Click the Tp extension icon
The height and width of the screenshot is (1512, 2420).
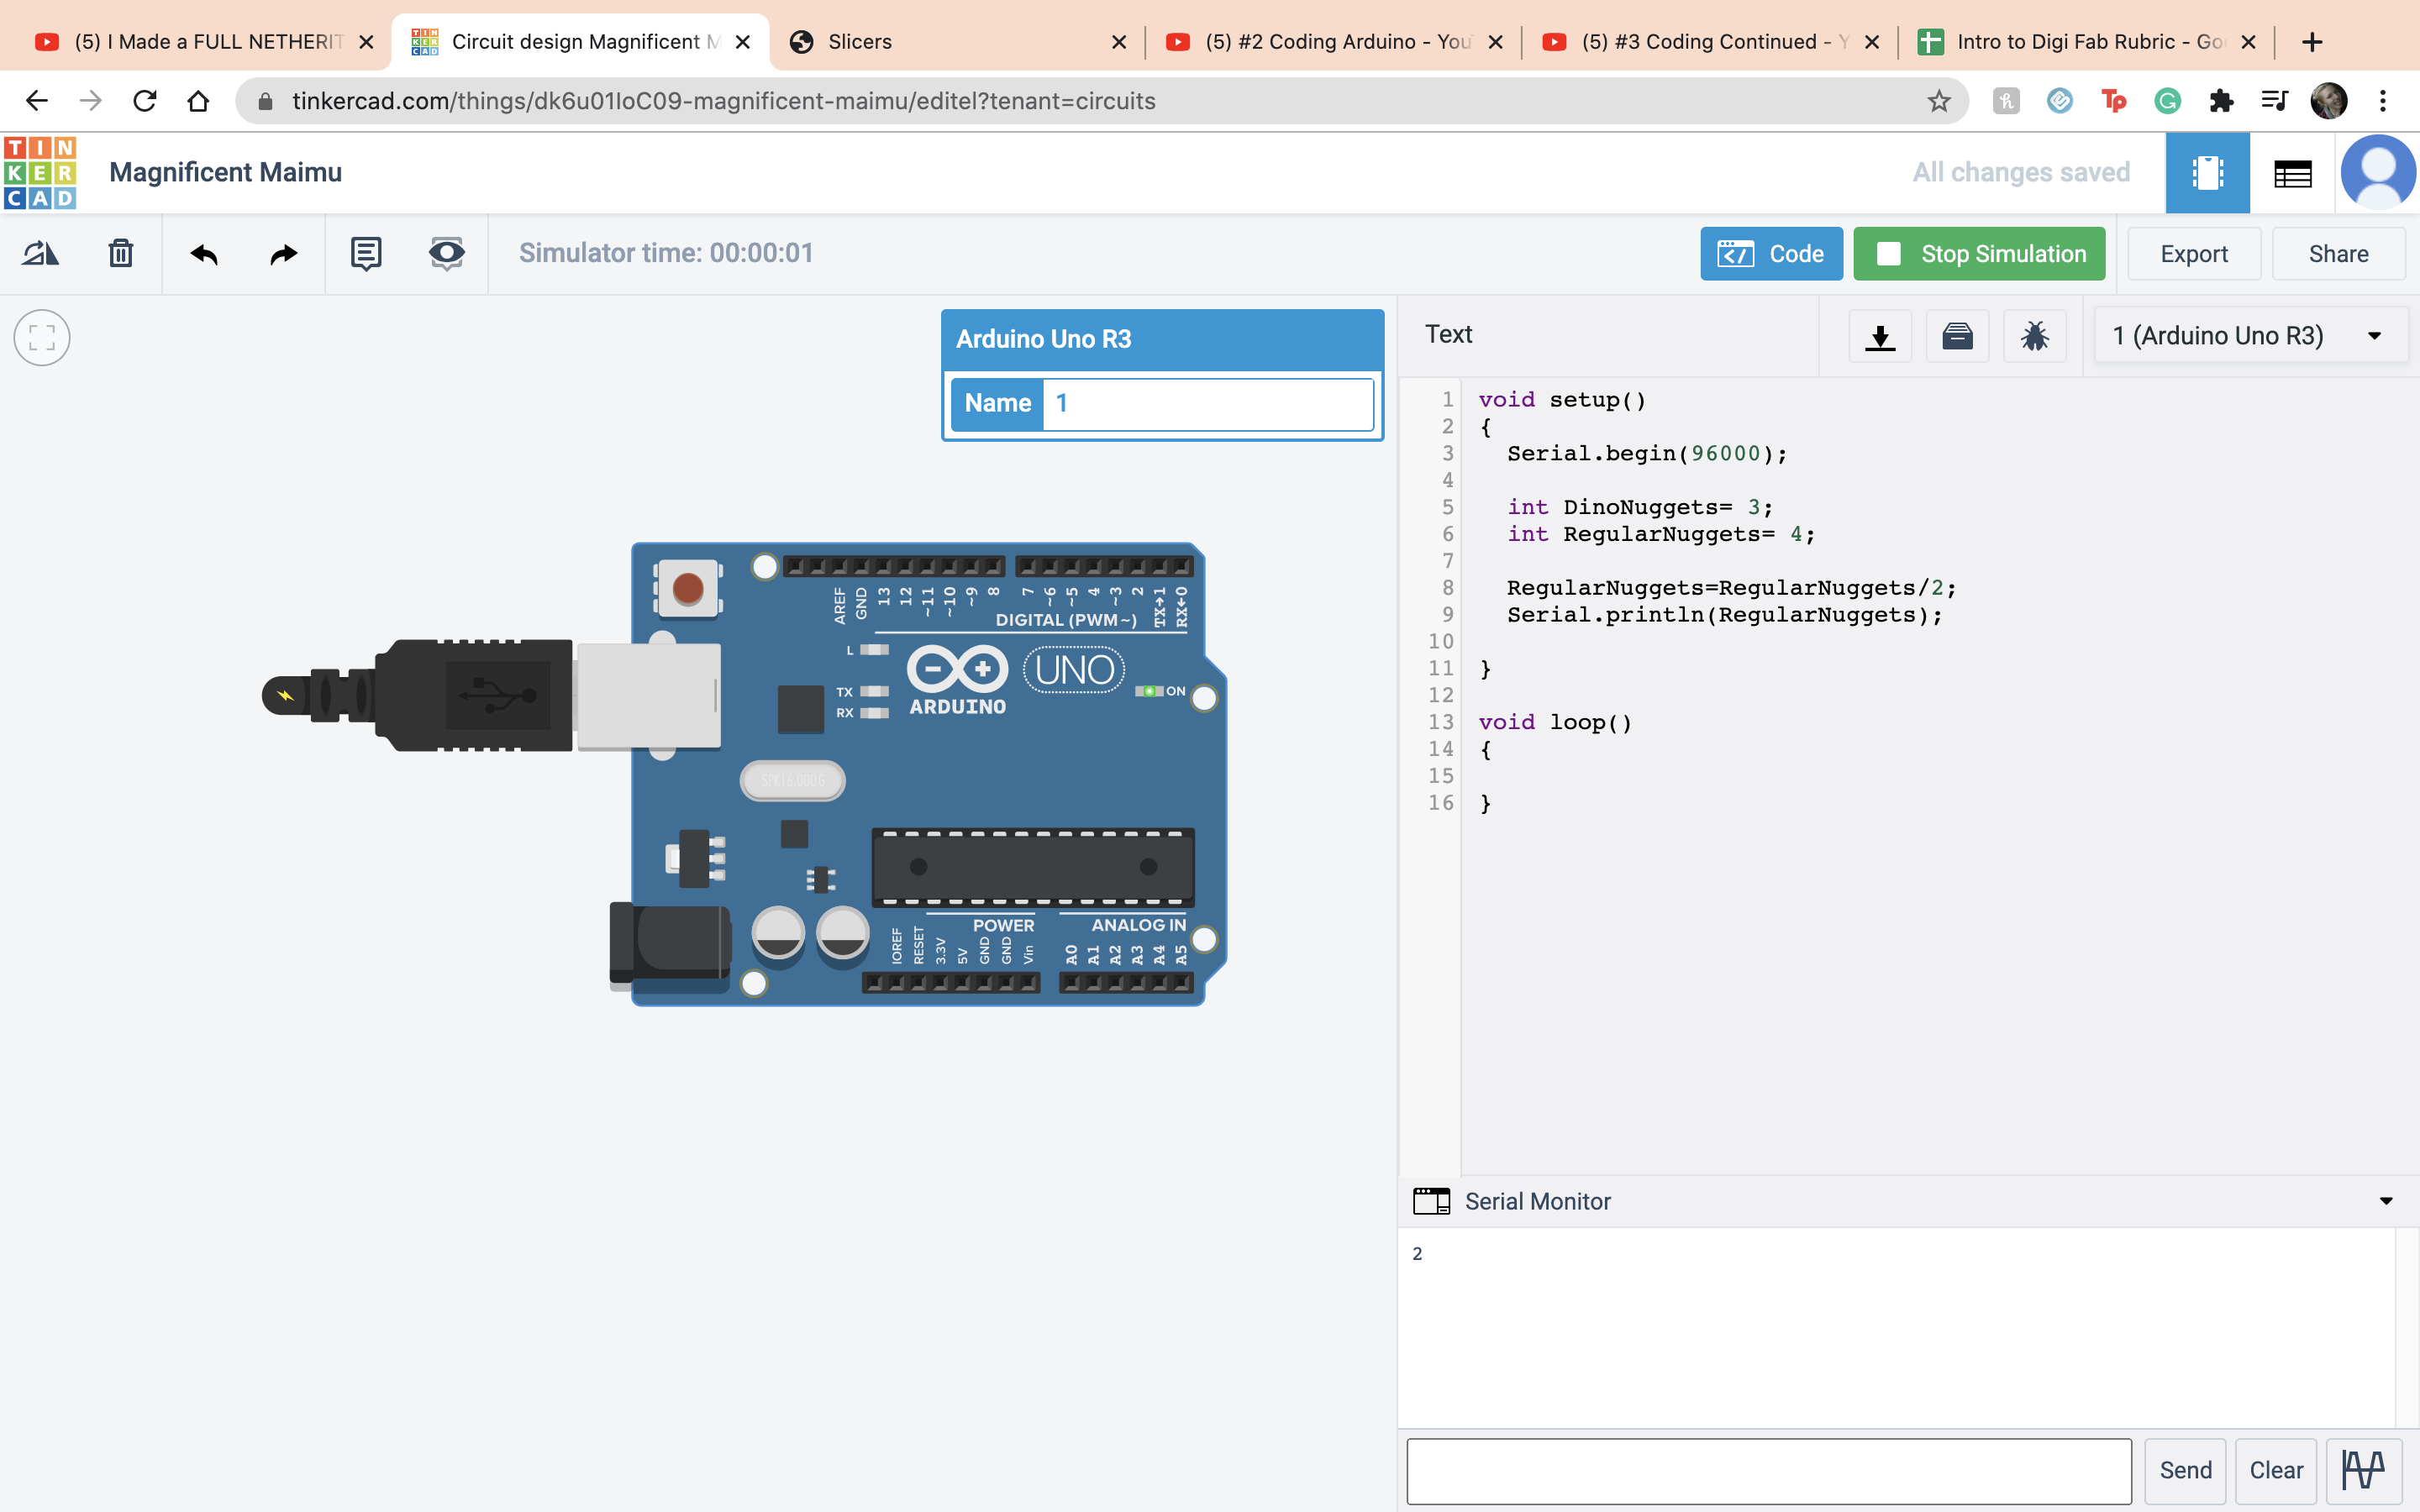2113,101
